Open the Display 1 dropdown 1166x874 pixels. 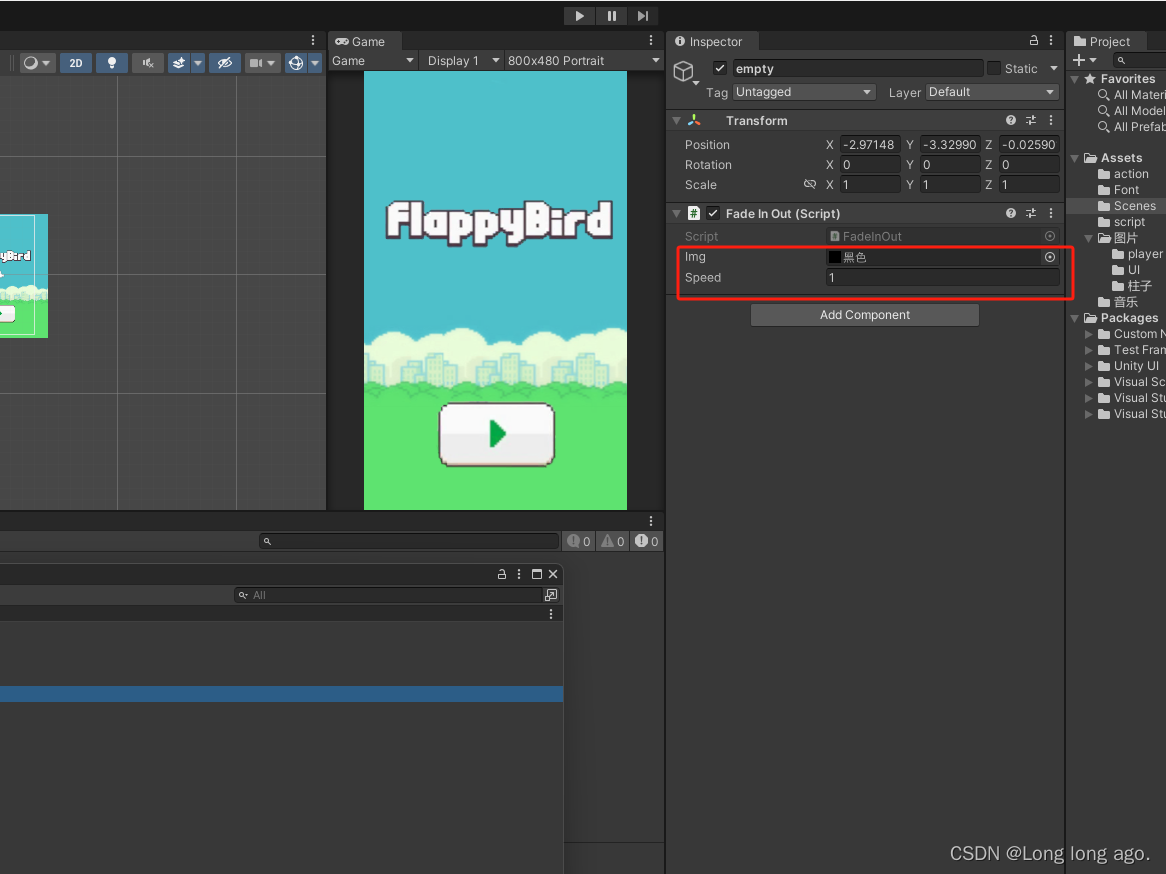(x=461, y=61)
